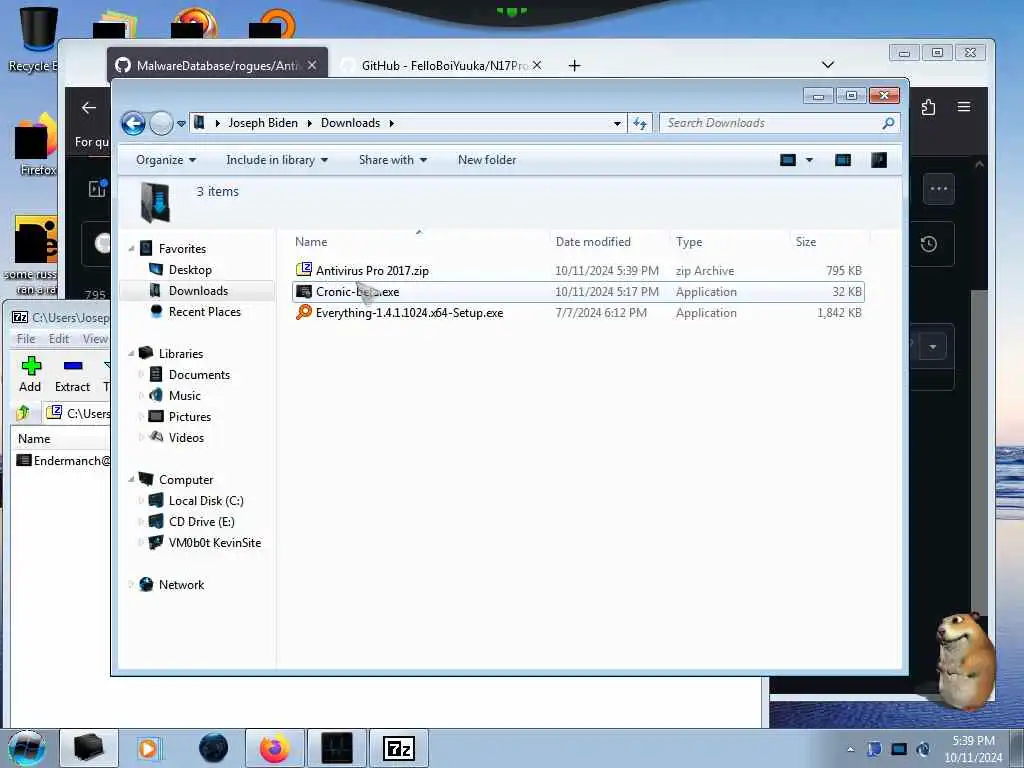This screenshot has width=1024, height=768.
Task: Open the Organize menu
Action: (166, 160)
